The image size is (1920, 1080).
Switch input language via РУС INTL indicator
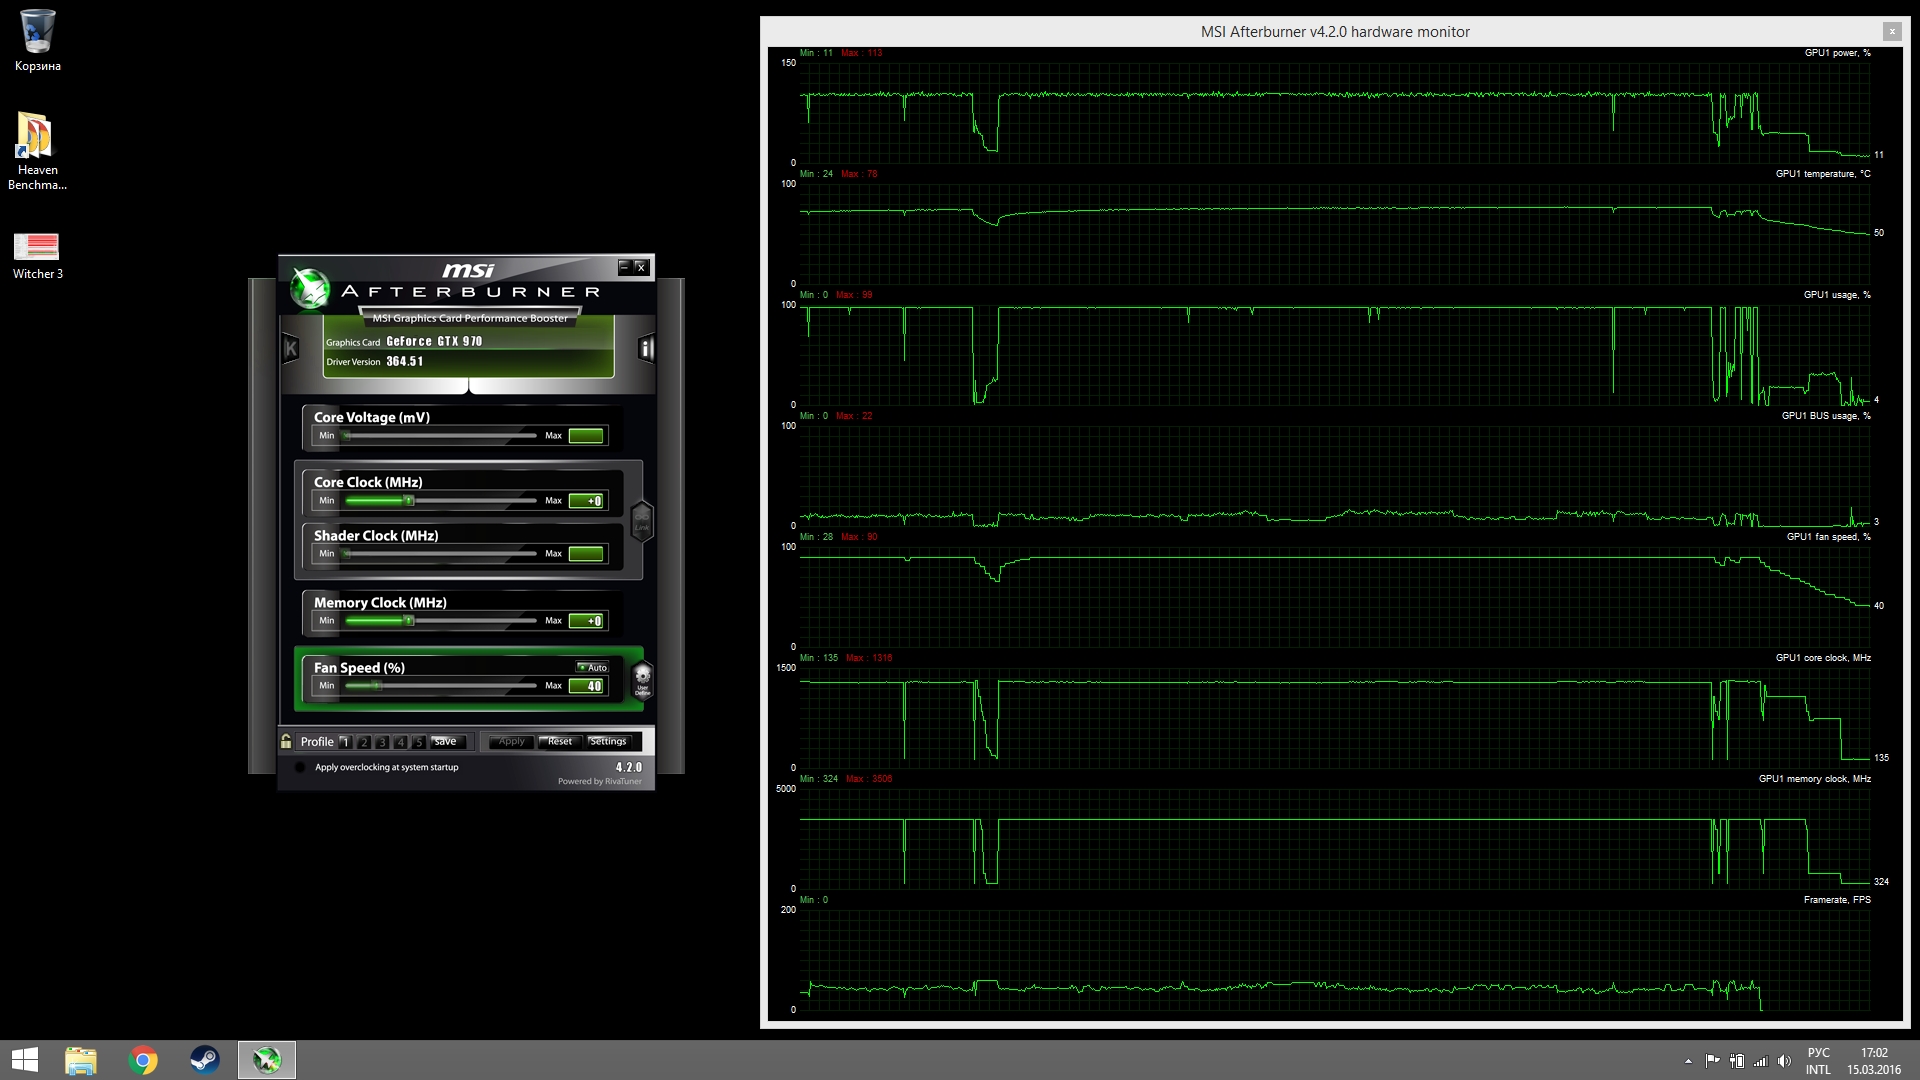coord(1818,1061)
